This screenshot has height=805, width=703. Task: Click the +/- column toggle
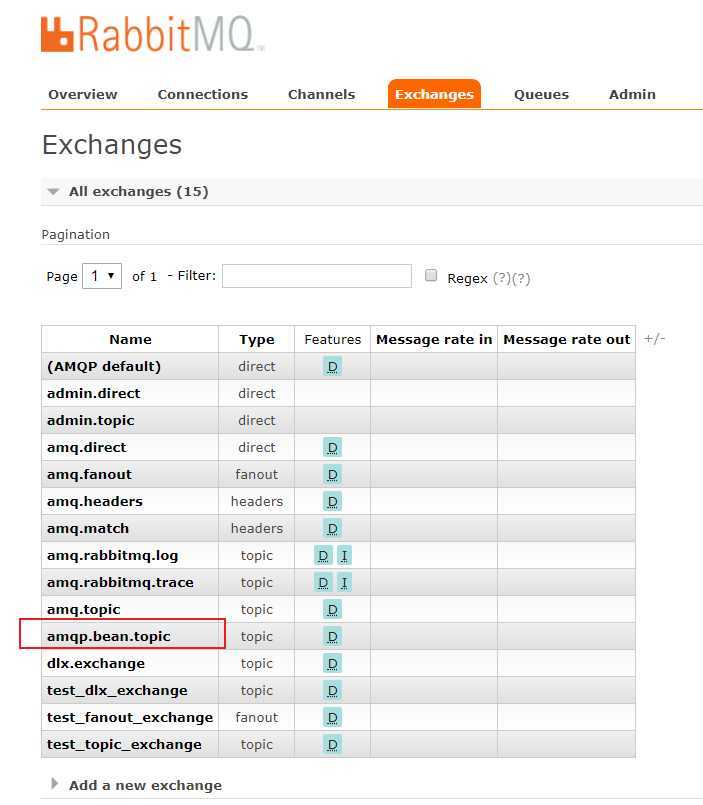pos(654,339)
